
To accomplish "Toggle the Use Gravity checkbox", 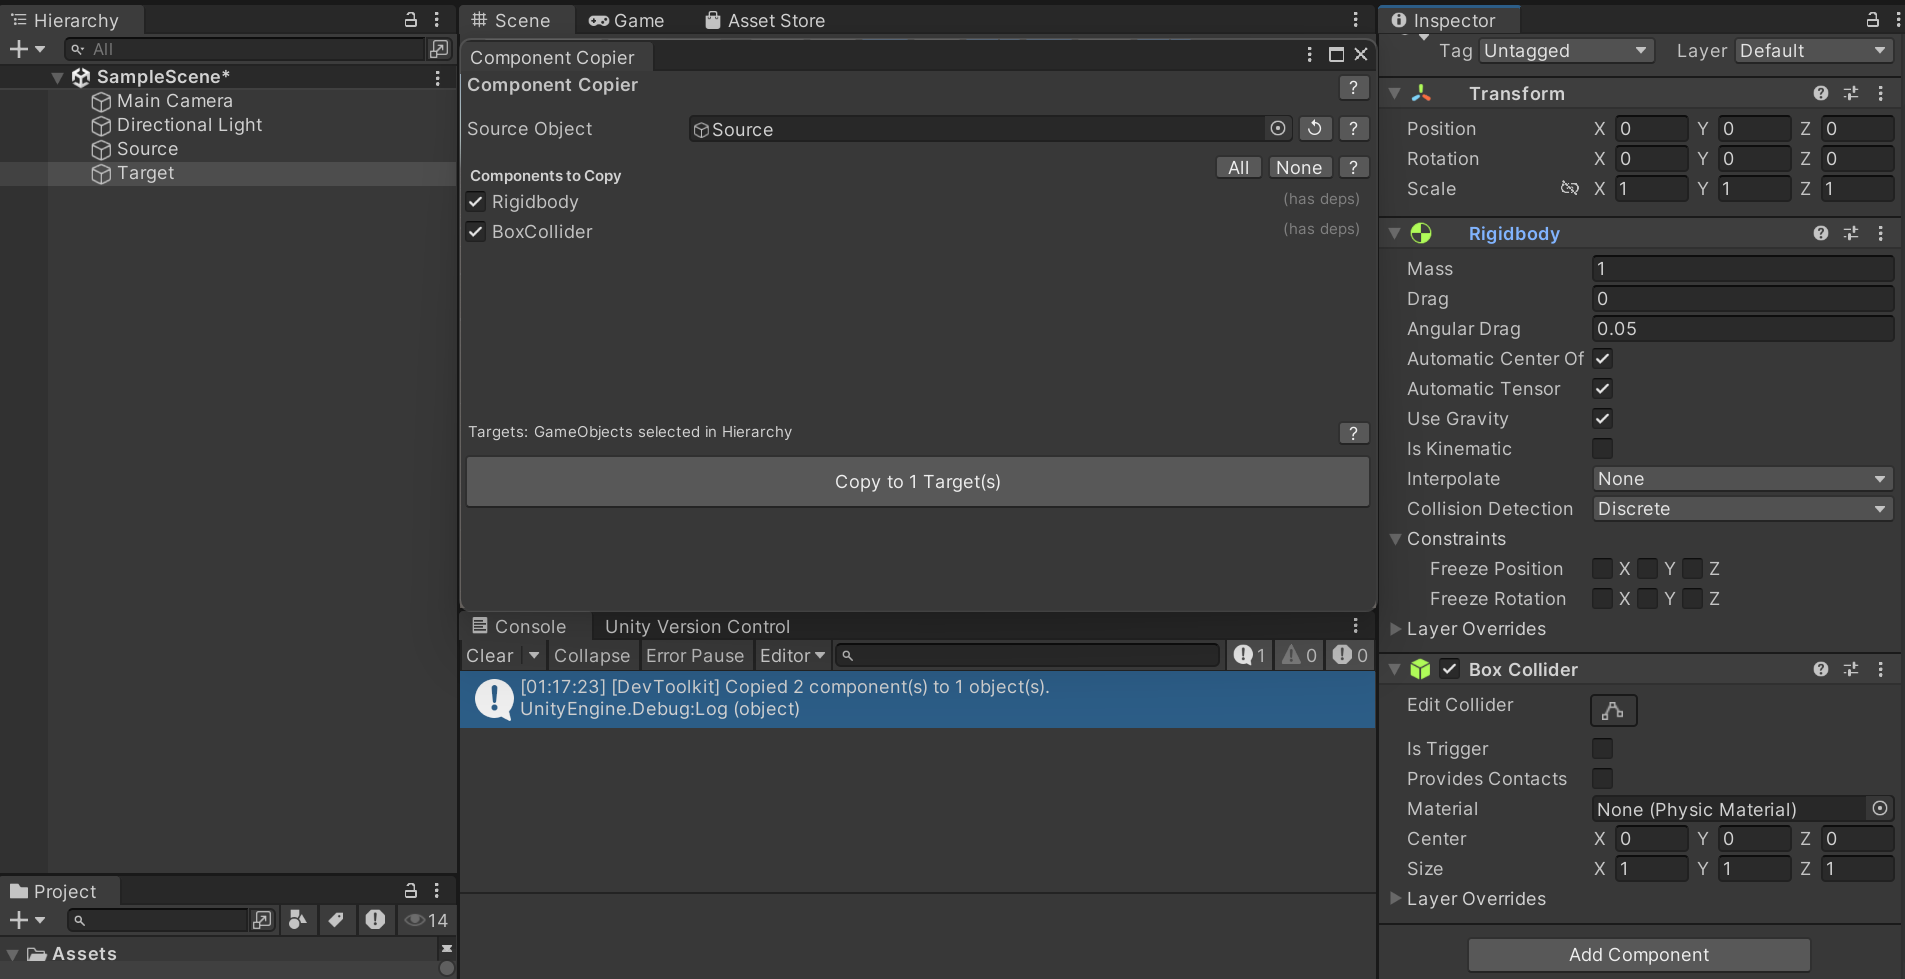I will [x=1602, y=418].
